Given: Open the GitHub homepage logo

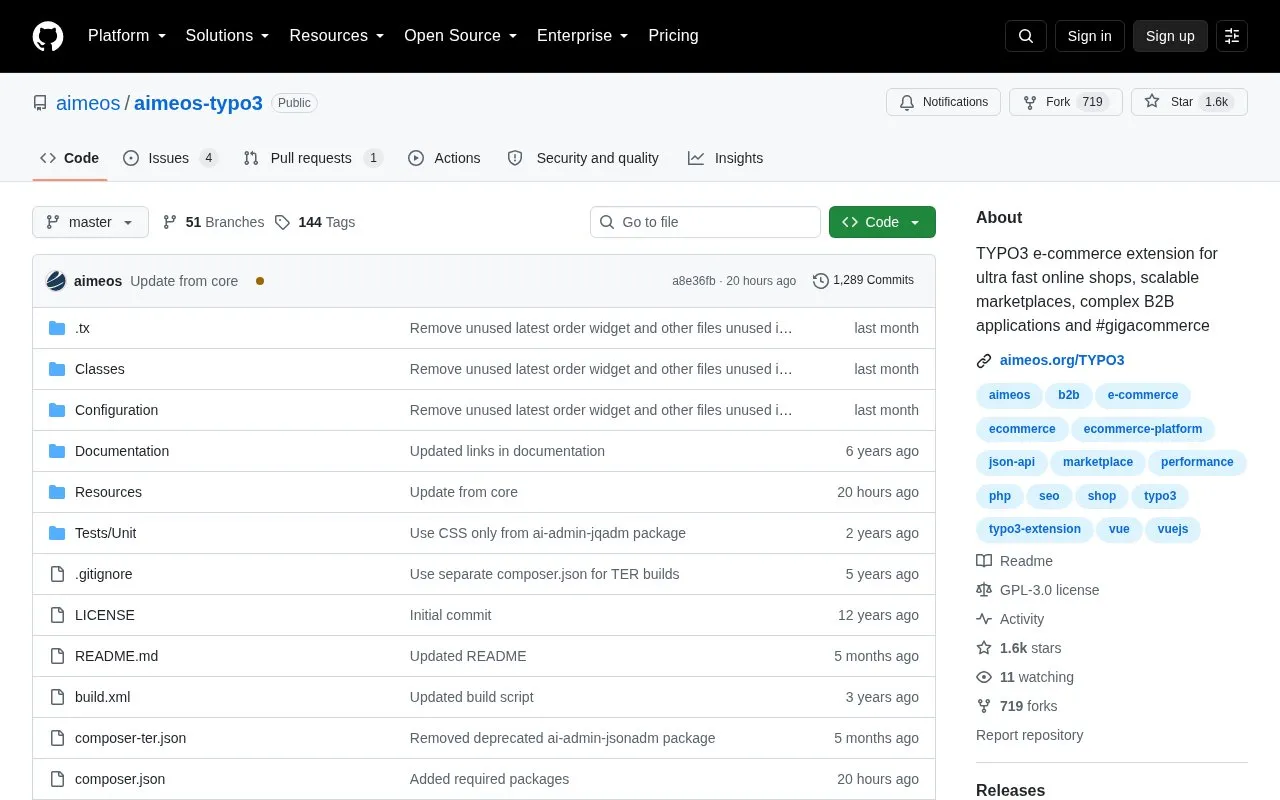Looking at the screenshot, I should [x=48, y=36].
